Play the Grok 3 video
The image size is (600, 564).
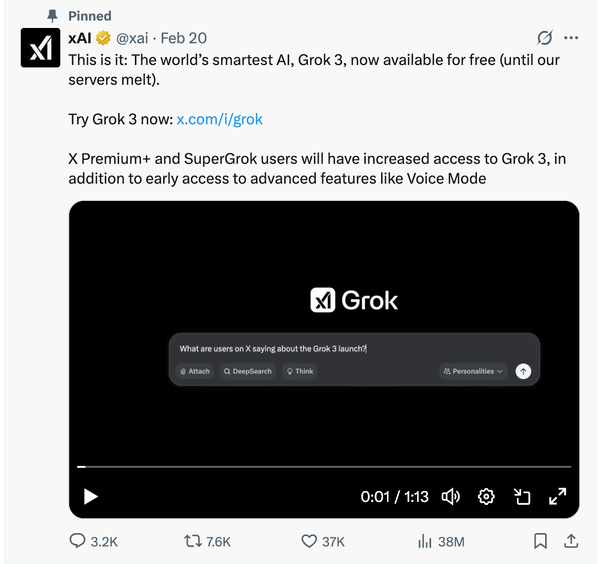coord(91,497)
